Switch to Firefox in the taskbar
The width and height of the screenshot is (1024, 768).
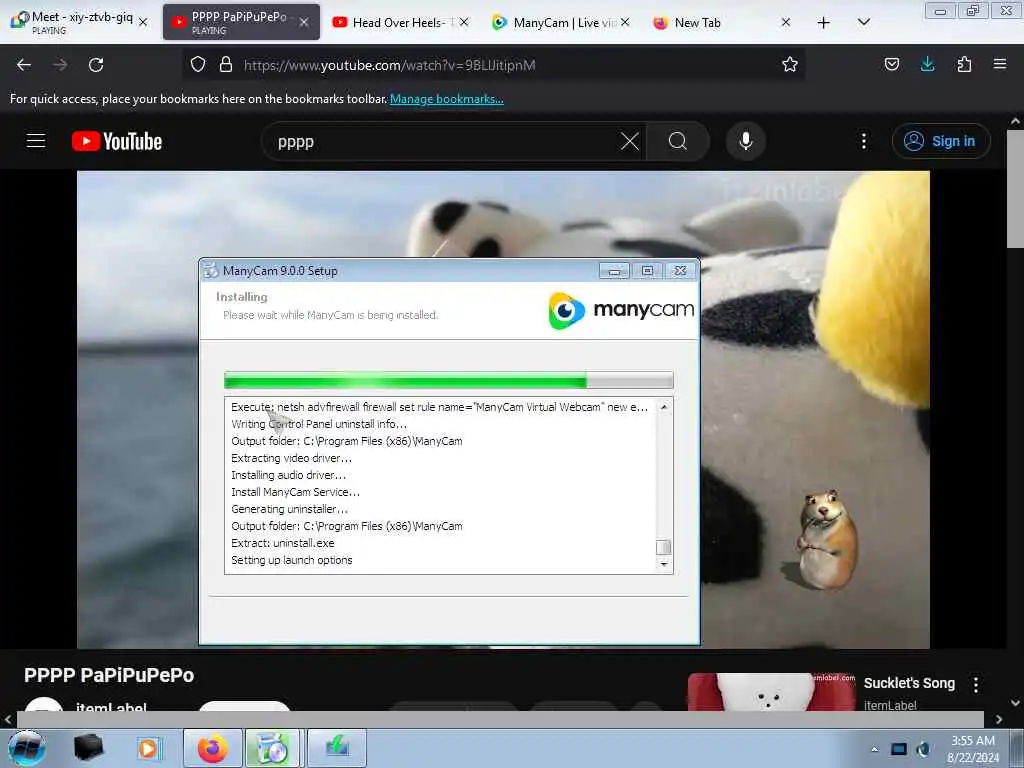tap(212, 748)
